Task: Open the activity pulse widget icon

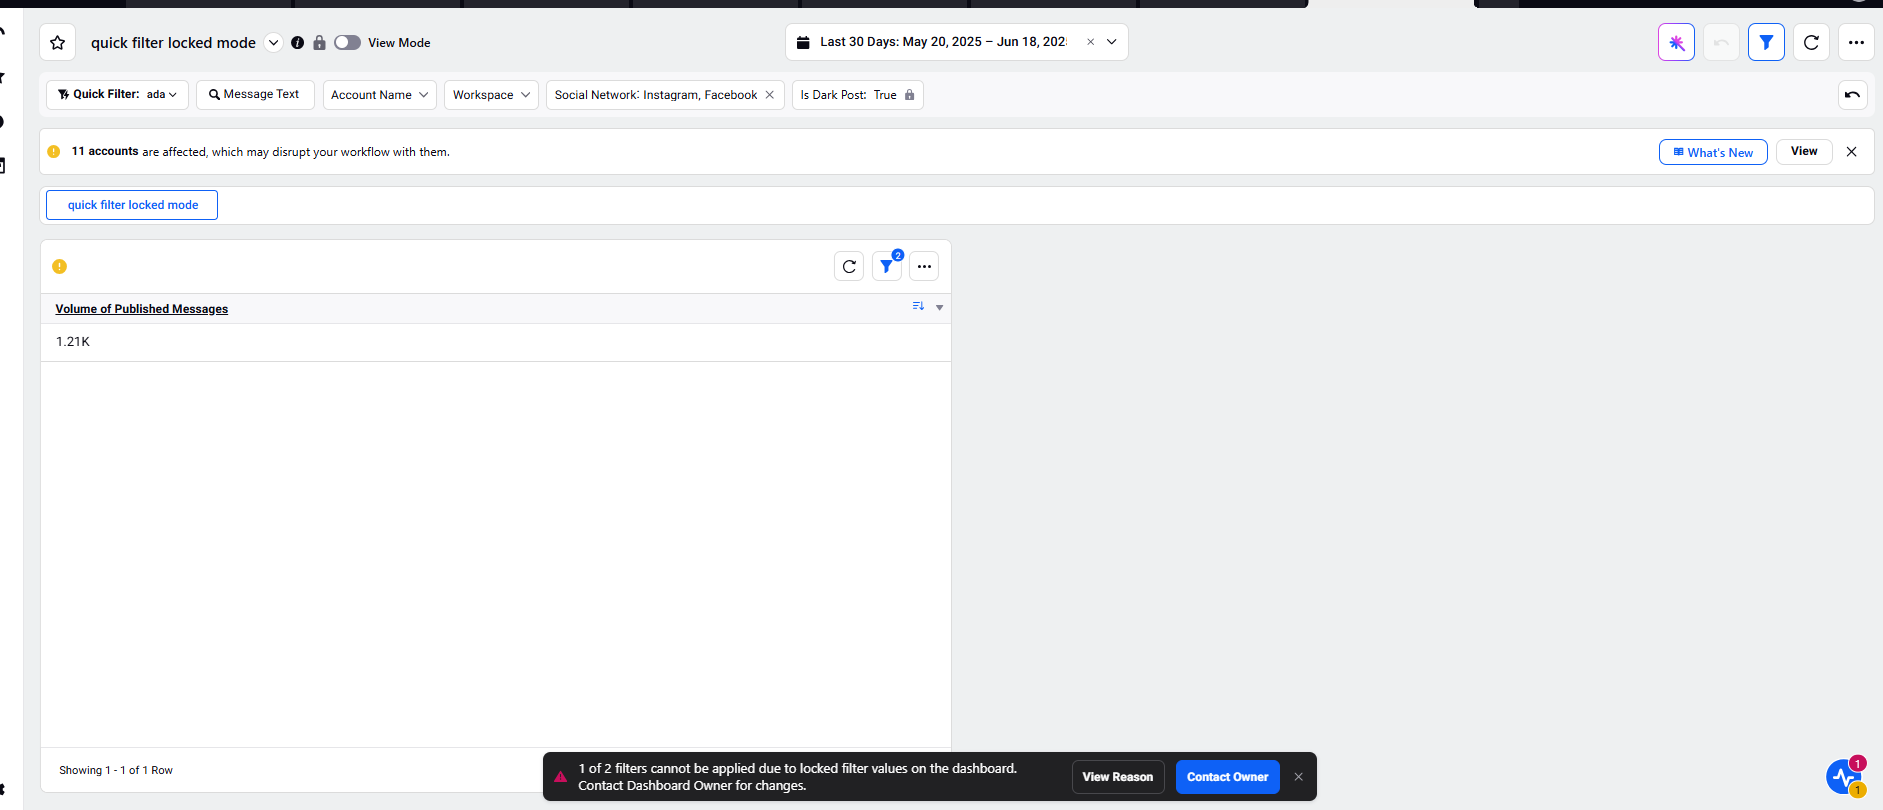Action: pyautogui.click(x=1843, y=777)
